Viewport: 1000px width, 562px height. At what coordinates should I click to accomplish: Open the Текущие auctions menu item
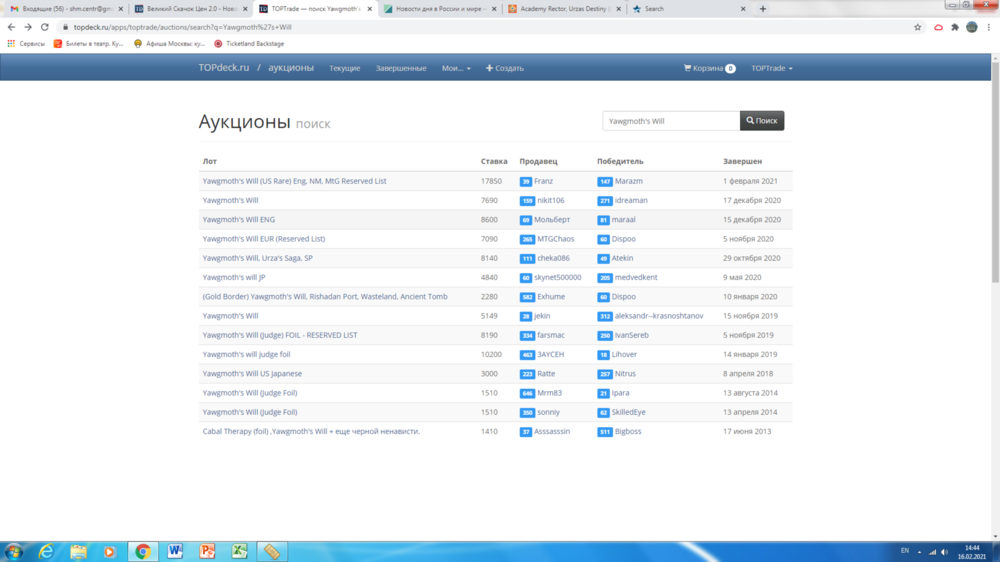pyautogui.click(x=345, y=68)
